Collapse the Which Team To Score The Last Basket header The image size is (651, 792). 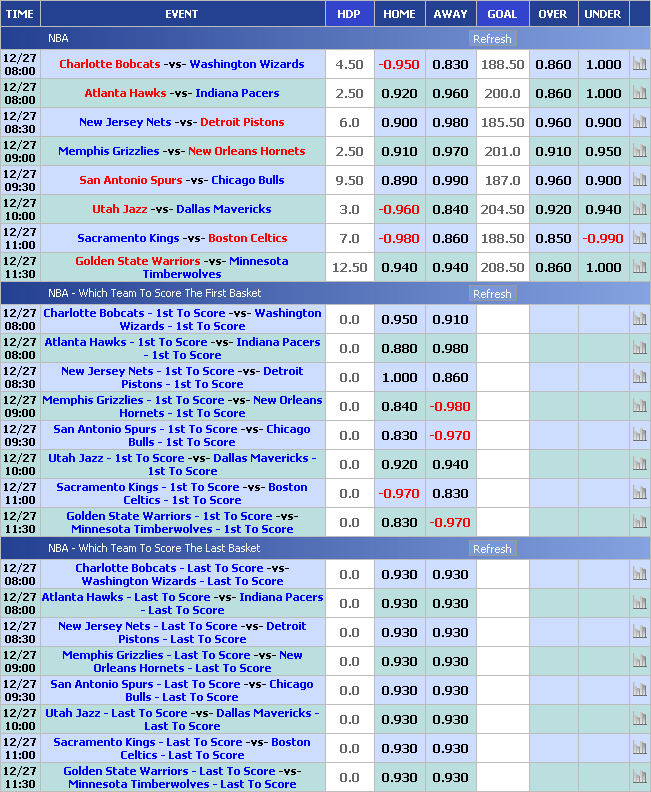(154, 548)
